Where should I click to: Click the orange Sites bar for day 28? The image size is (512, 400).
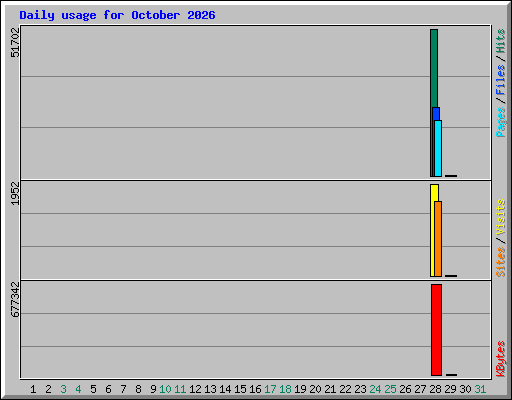tap(438, 239)
